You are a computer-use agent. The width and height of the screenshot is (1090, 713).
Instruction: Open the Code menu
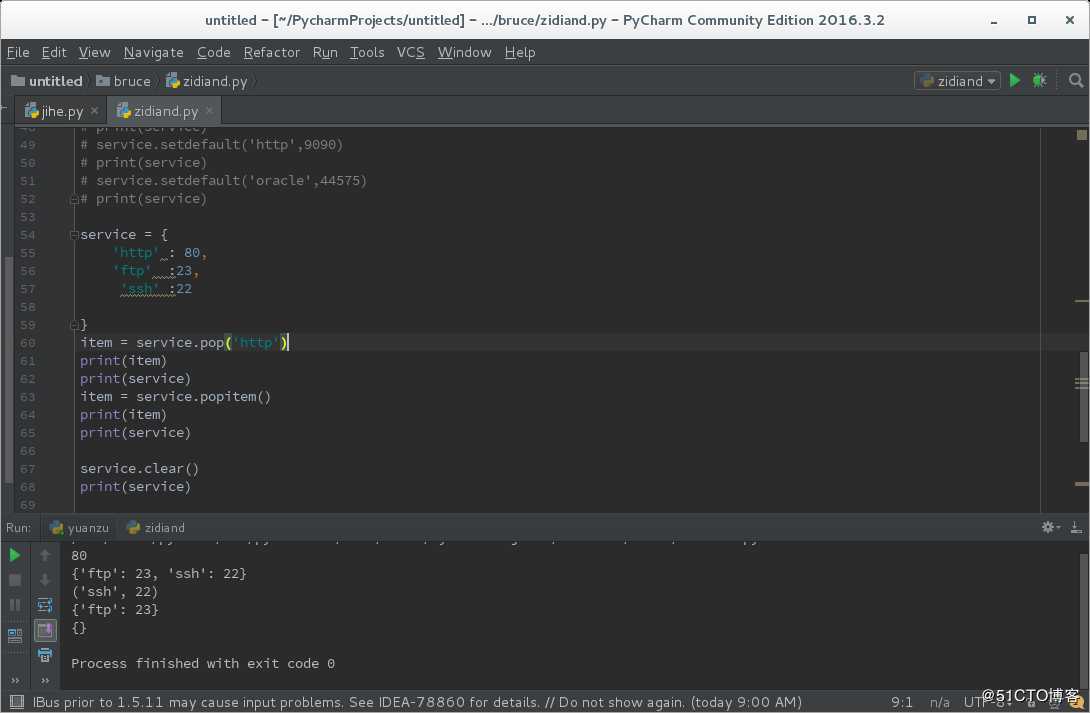[x=213, y=52]
